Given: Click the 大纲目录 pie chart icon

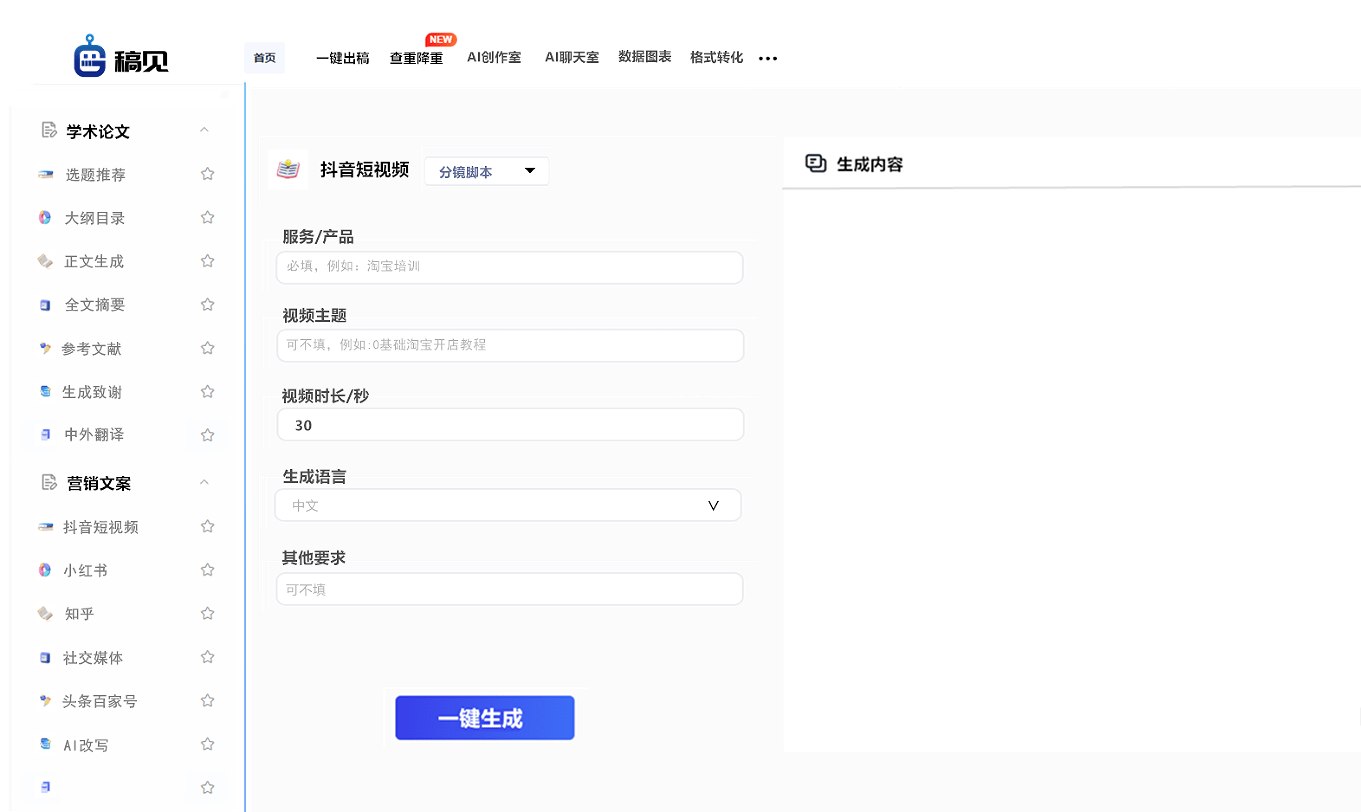Looking at the screenshot, I should point(45,217).
